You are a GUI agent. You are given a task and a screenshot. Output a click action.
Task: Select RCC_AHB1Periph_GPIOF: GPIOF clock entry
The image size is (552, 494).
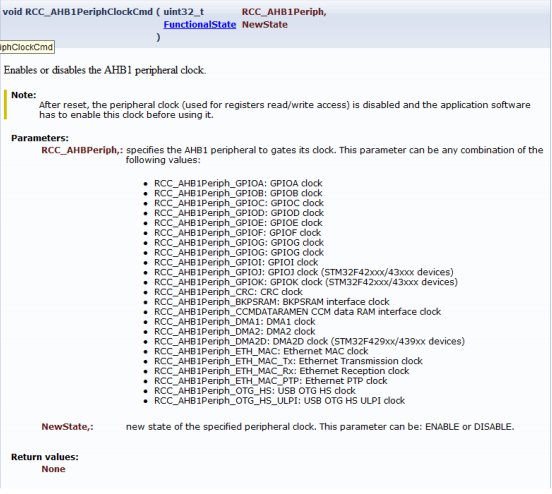coord(237,233)
